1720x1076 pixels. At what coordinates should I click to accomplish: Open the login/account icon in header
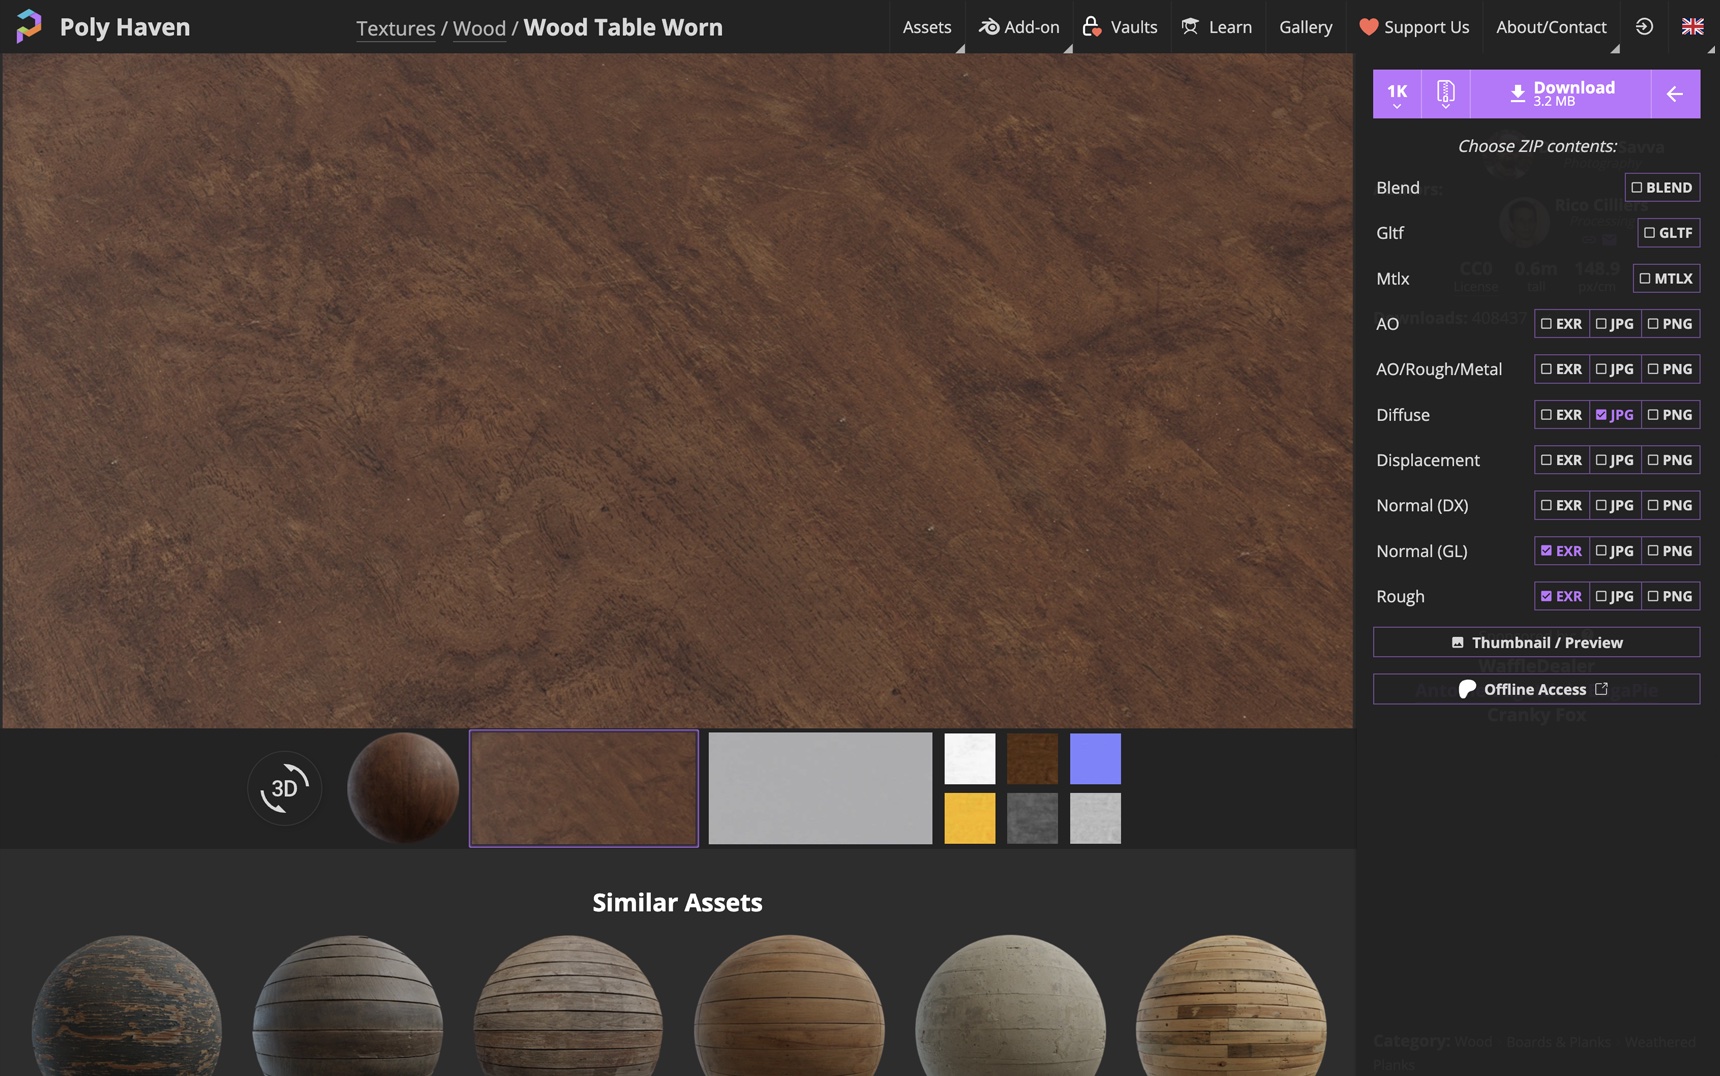(1644, 27)
